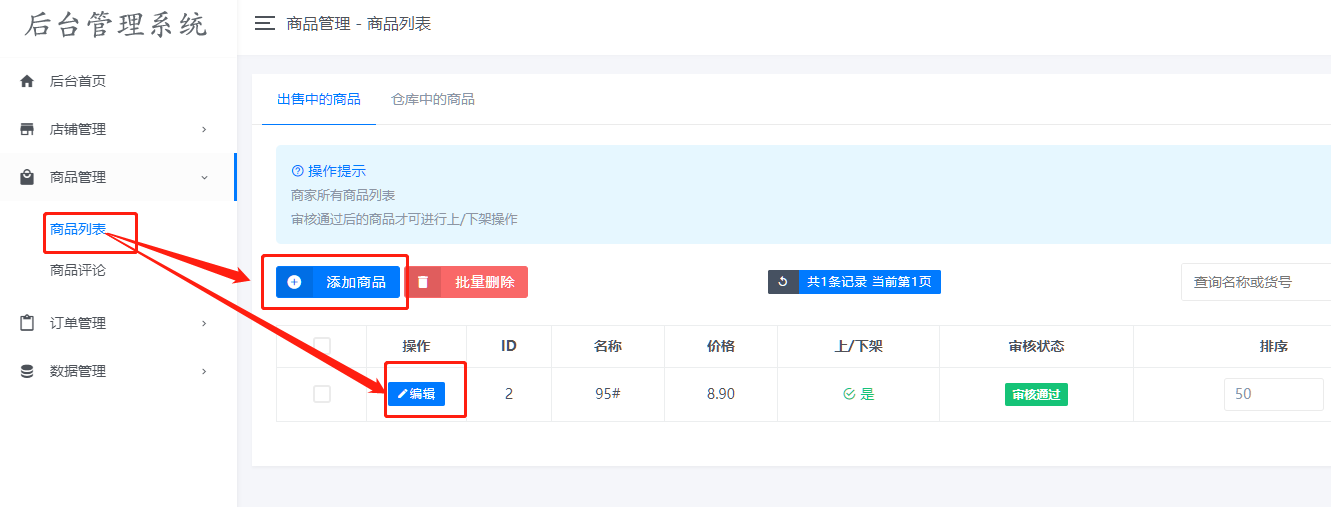Toggle the select-all checkbox in table header
Viewport: 1331px width, 507px height.
[x=322, y=346]
